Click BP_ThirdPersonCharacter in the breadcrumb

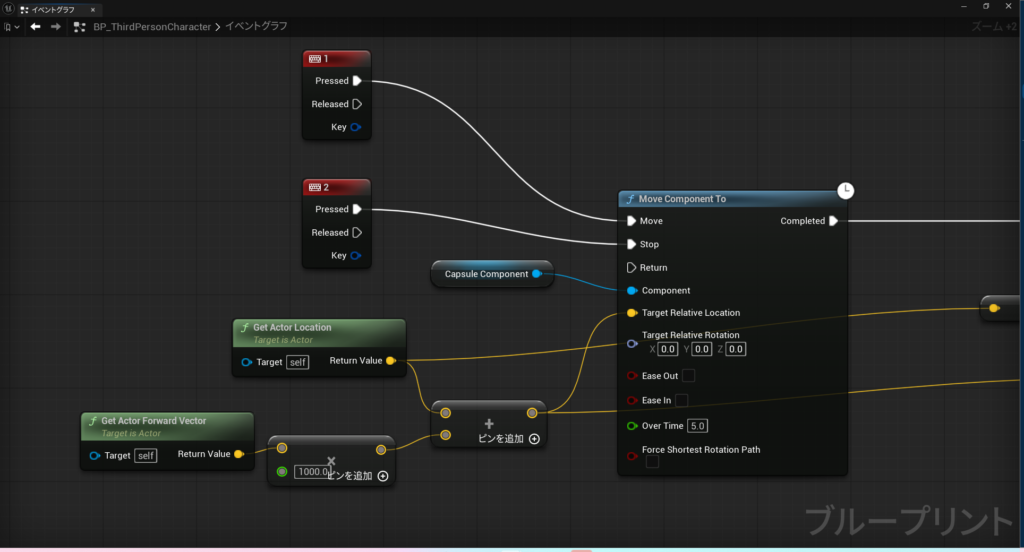coord(152,27)
